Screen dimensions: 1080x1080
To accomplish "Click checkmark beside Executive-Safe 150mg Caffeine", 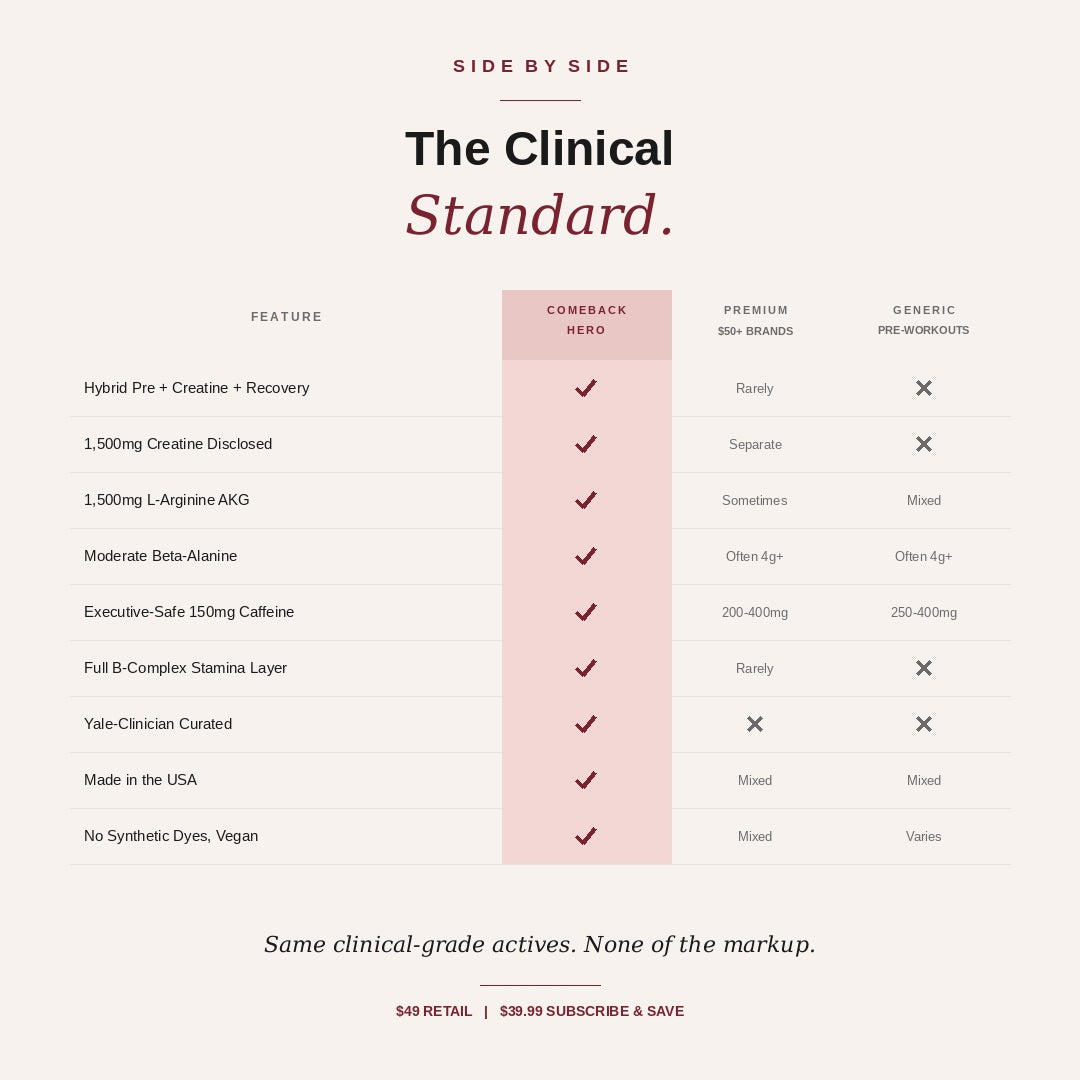I will pos(585,612).
